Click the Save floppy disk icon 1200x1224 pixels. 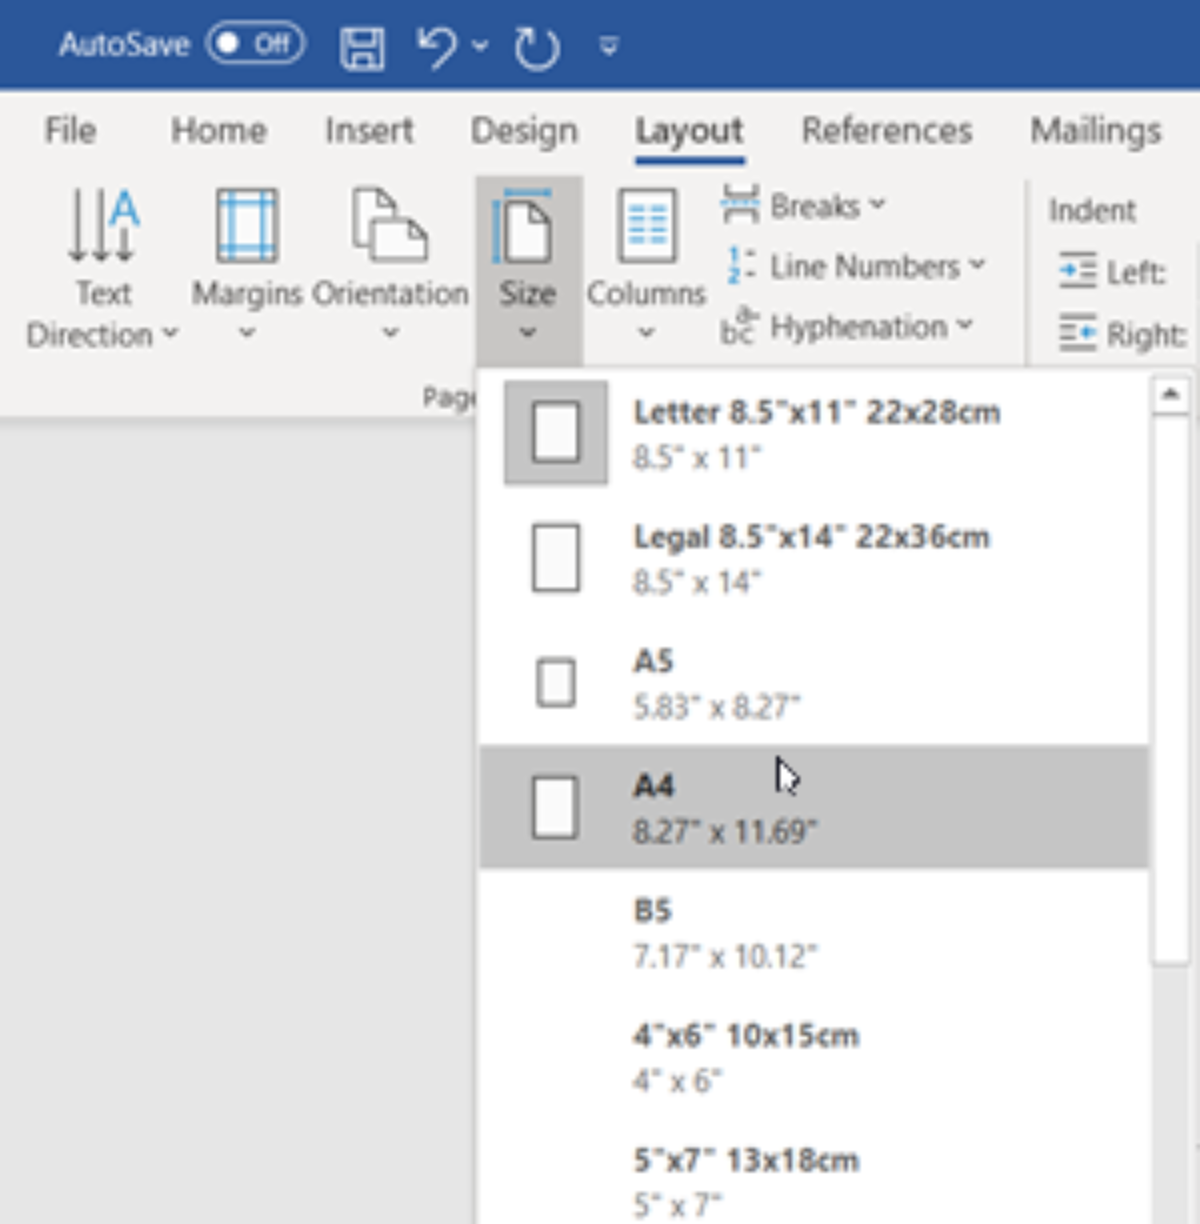pyautogui.click(x=362, y=47)
